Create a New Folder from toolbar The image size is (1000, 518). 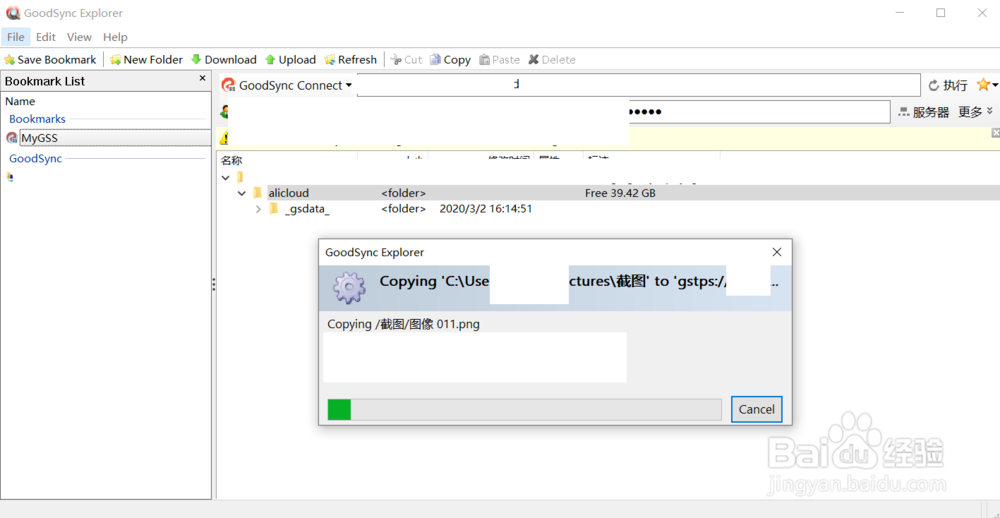point(146,59)
